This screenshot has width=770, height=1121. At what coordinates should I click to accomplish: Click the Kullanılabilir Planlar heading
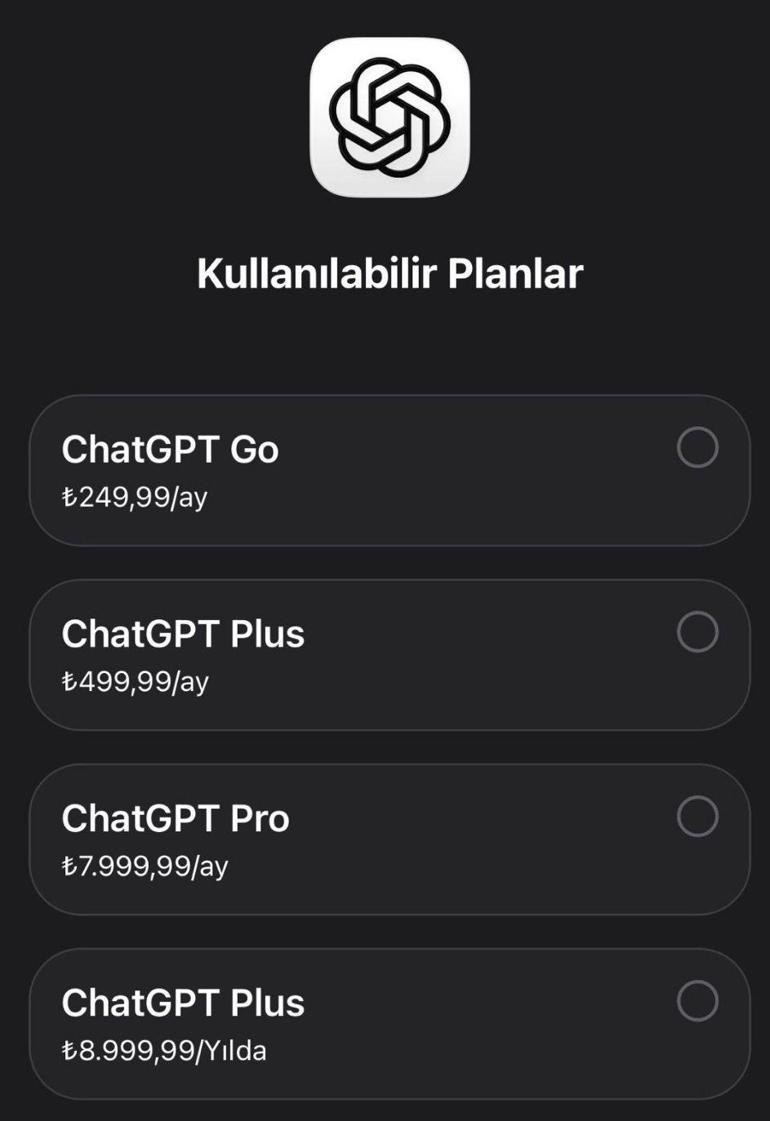coord(389,273)
